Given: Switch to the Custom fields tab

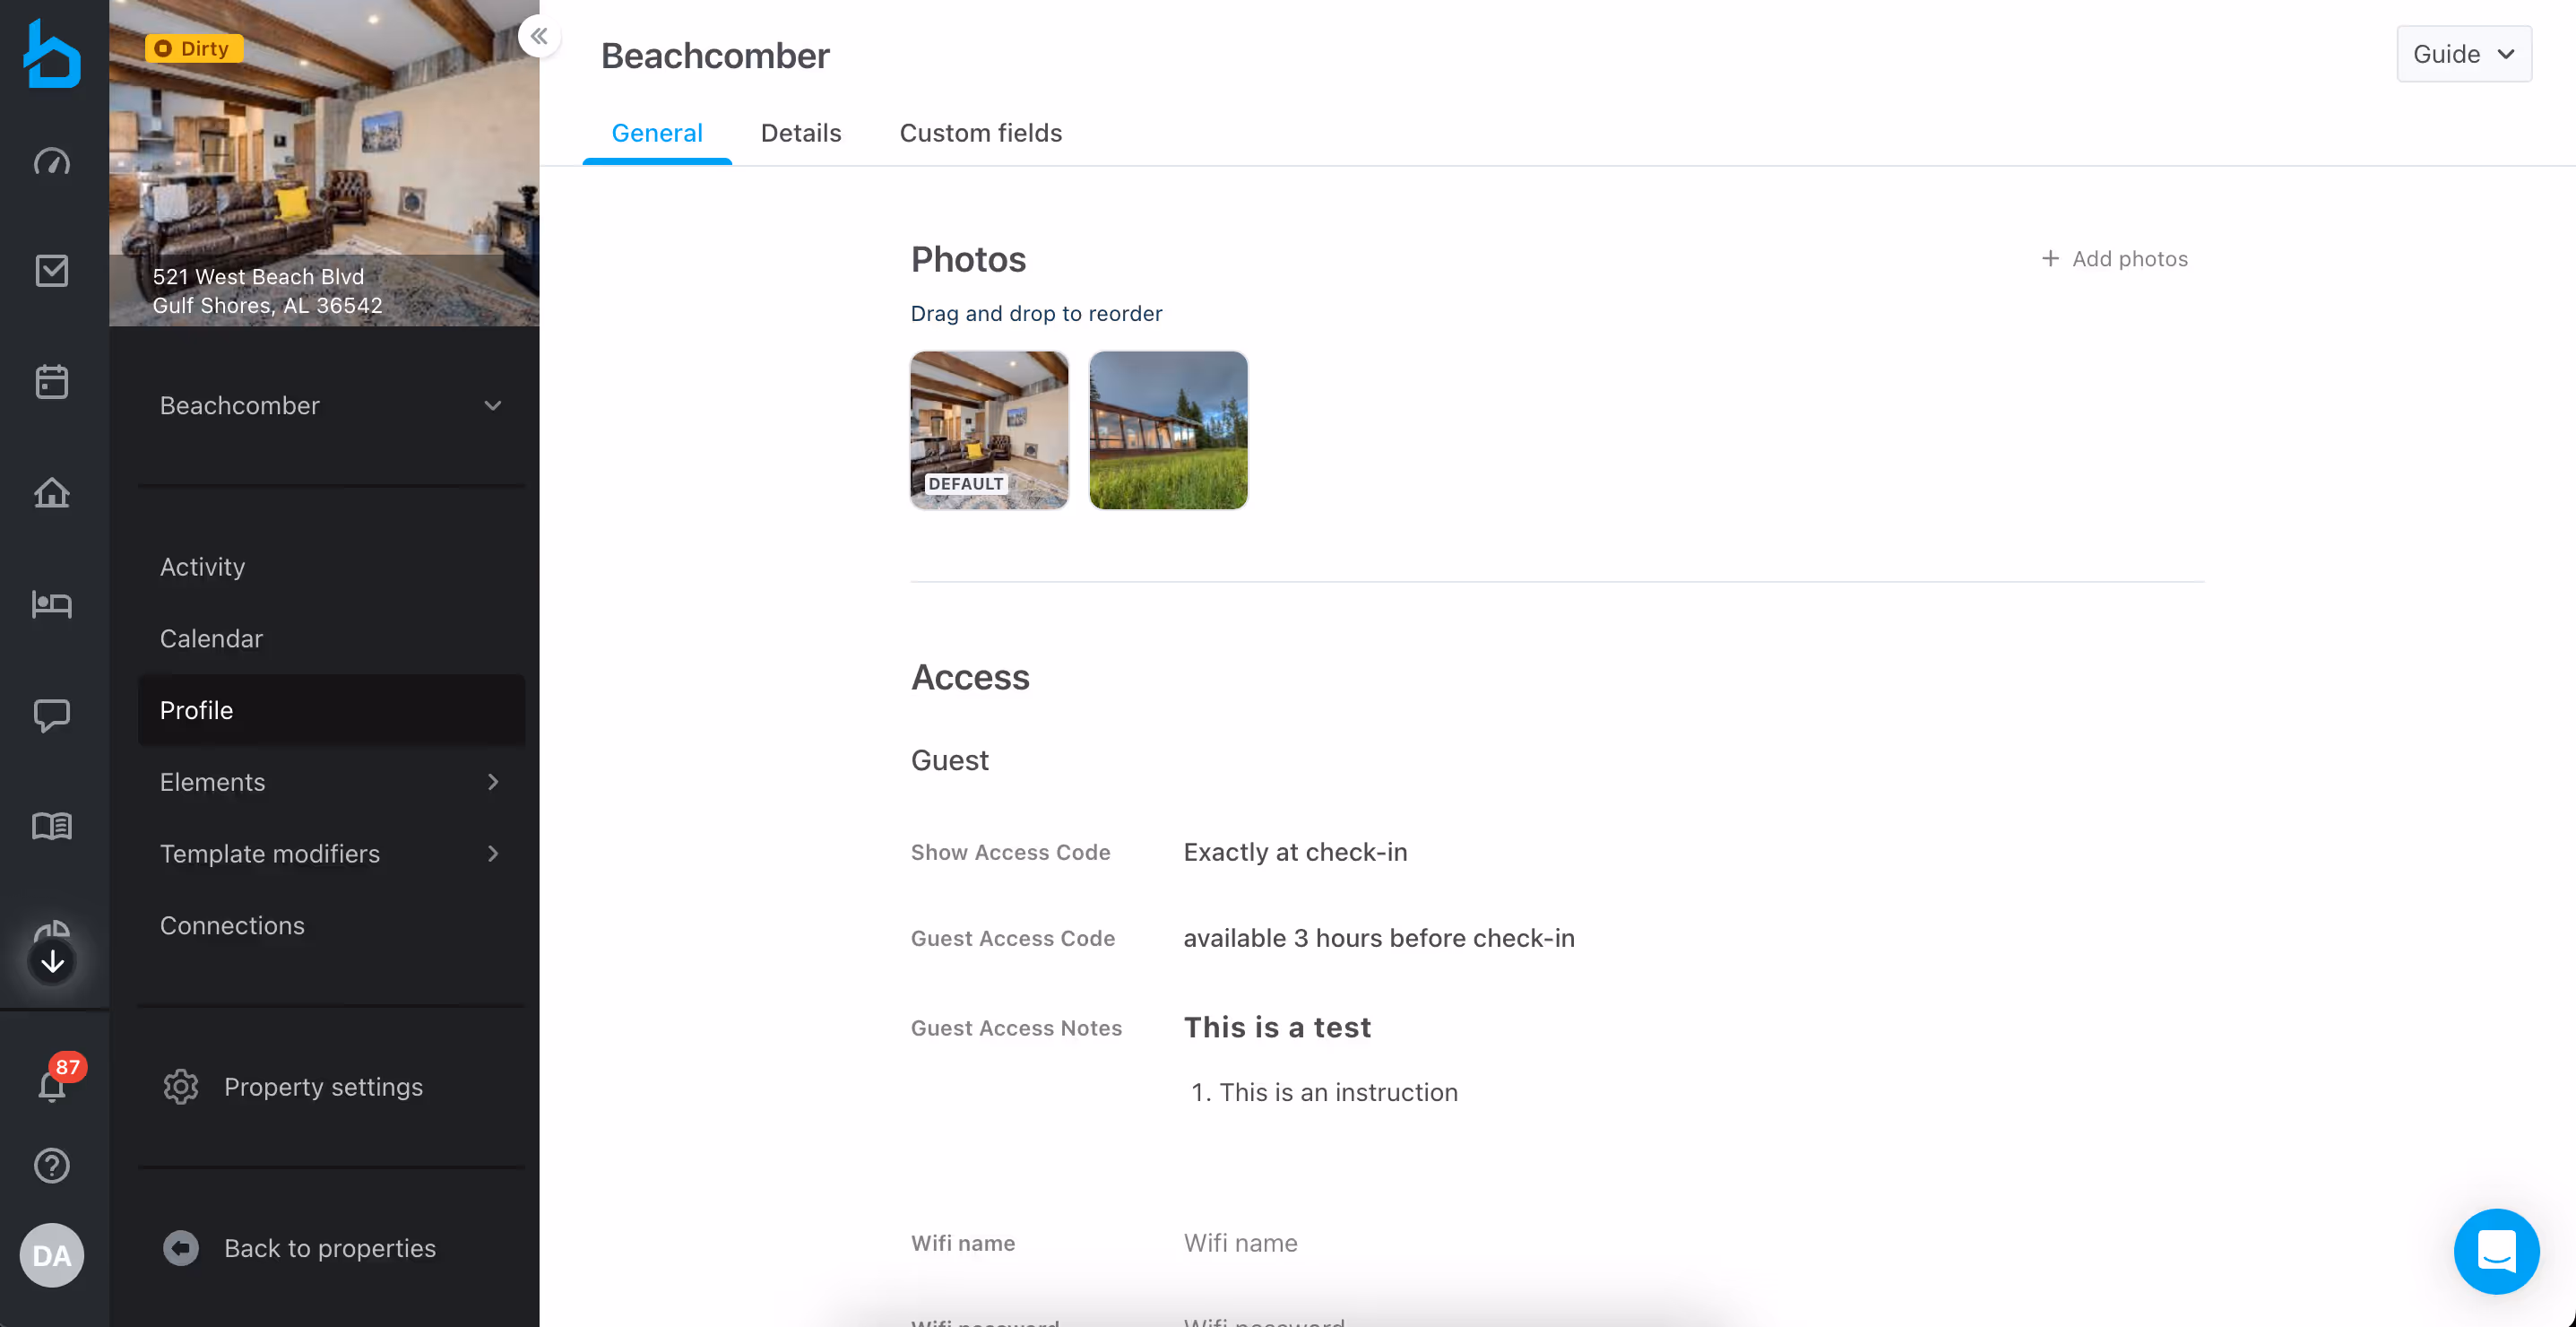Looking at the screenshot, I should pyautogui.click(x=980, y=133).
